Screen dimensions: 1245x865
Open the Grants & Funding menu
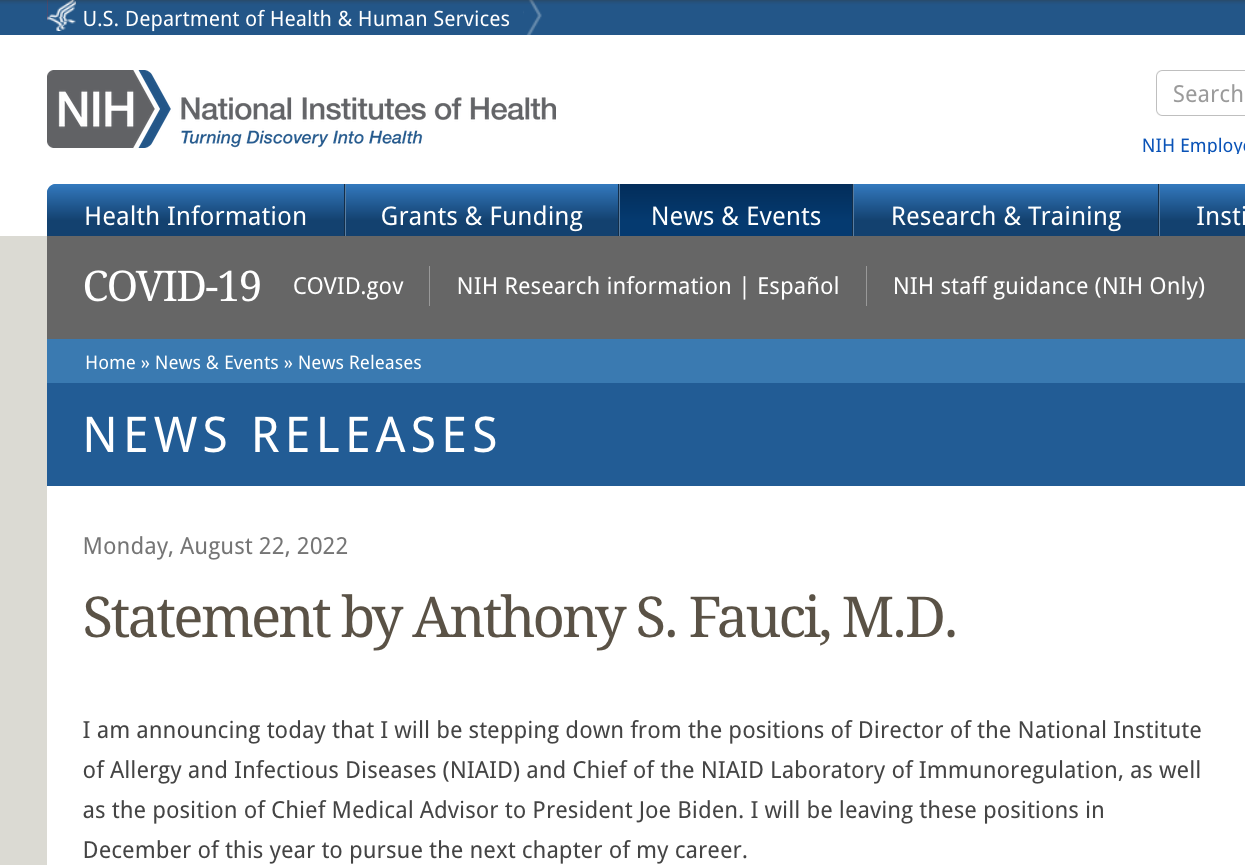click(x=482, y=216)
